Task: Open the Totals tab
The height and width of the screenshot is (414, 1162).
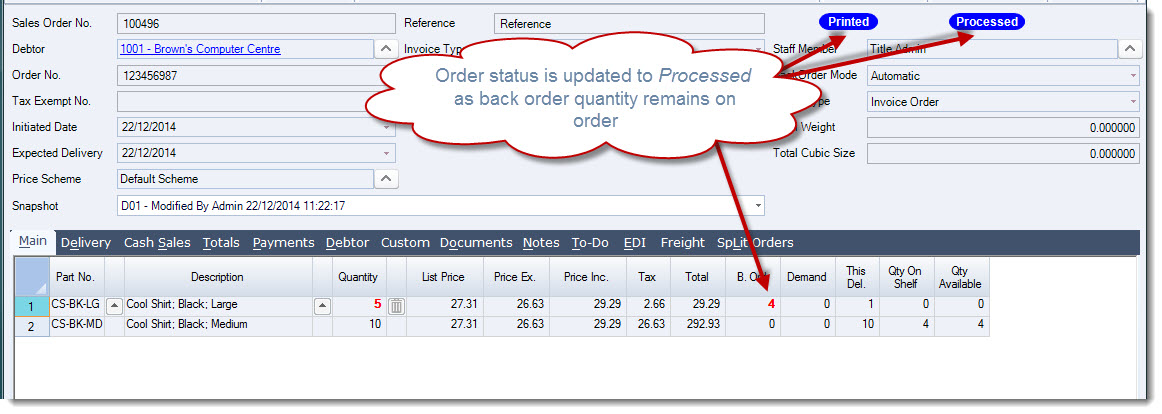Action: (x=222, y=242)
